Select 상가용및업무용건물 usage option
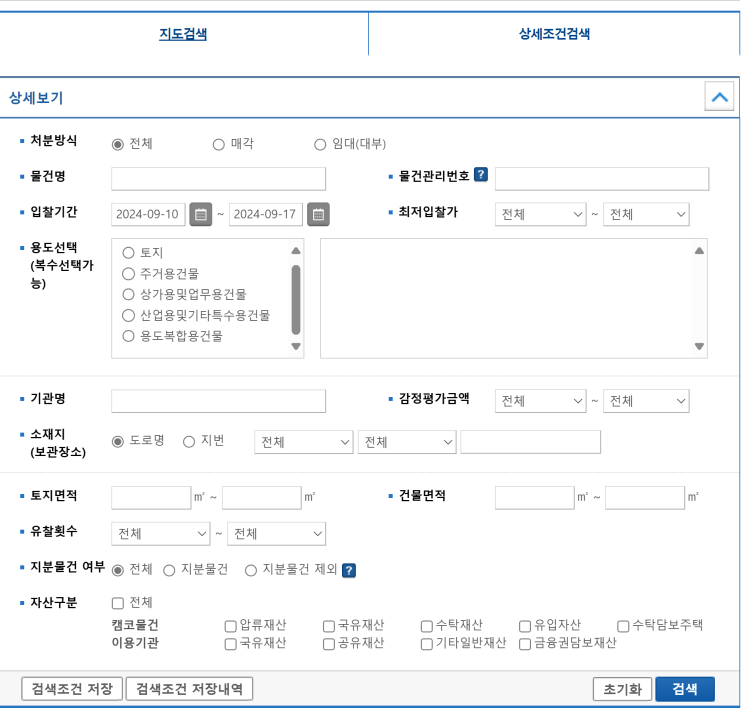 point(128,294)
